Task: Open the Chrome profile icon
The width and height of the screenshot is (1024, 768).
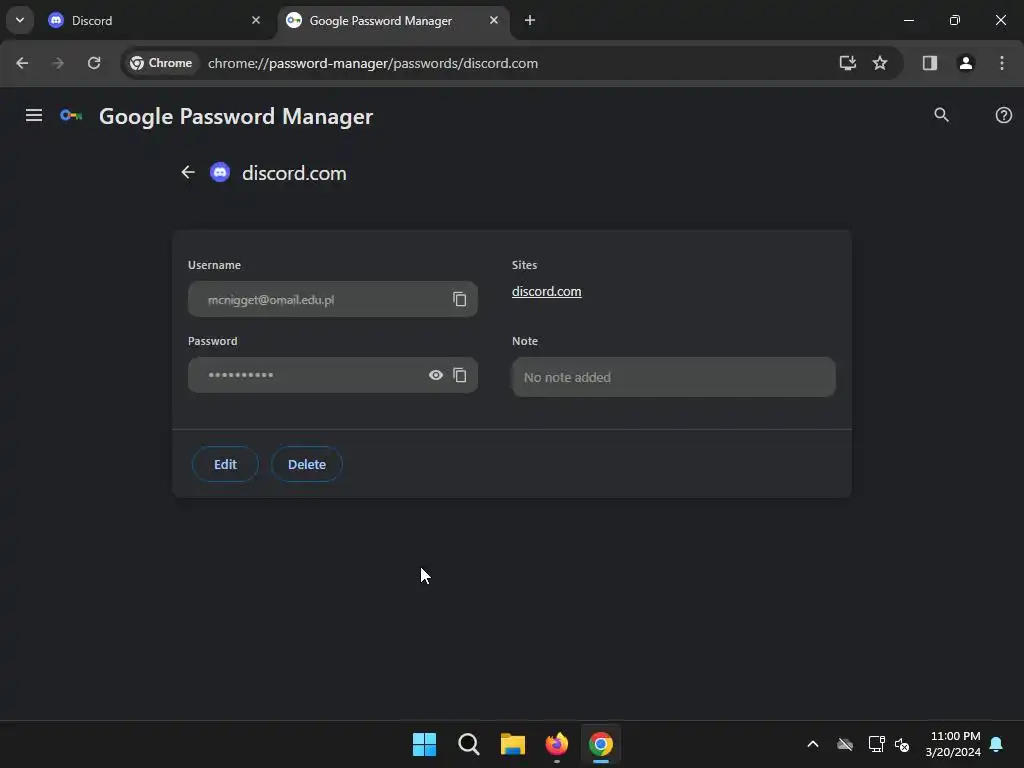Action: [966, 63]
